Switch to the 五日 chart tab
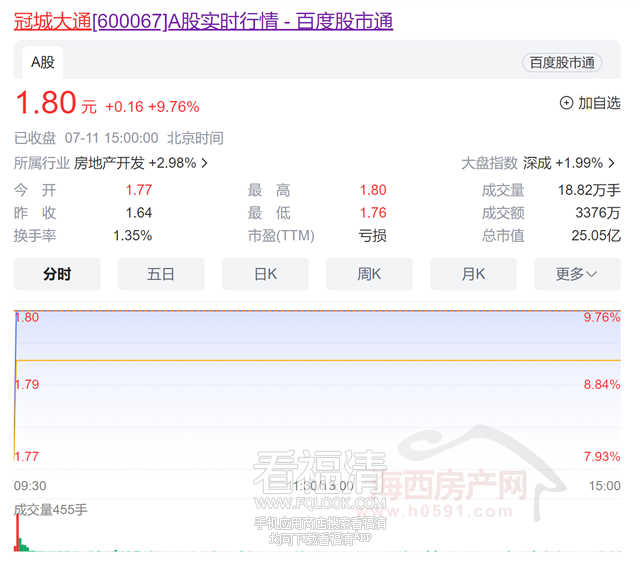This screenshot has height=562, width=640. click(161, 274)
